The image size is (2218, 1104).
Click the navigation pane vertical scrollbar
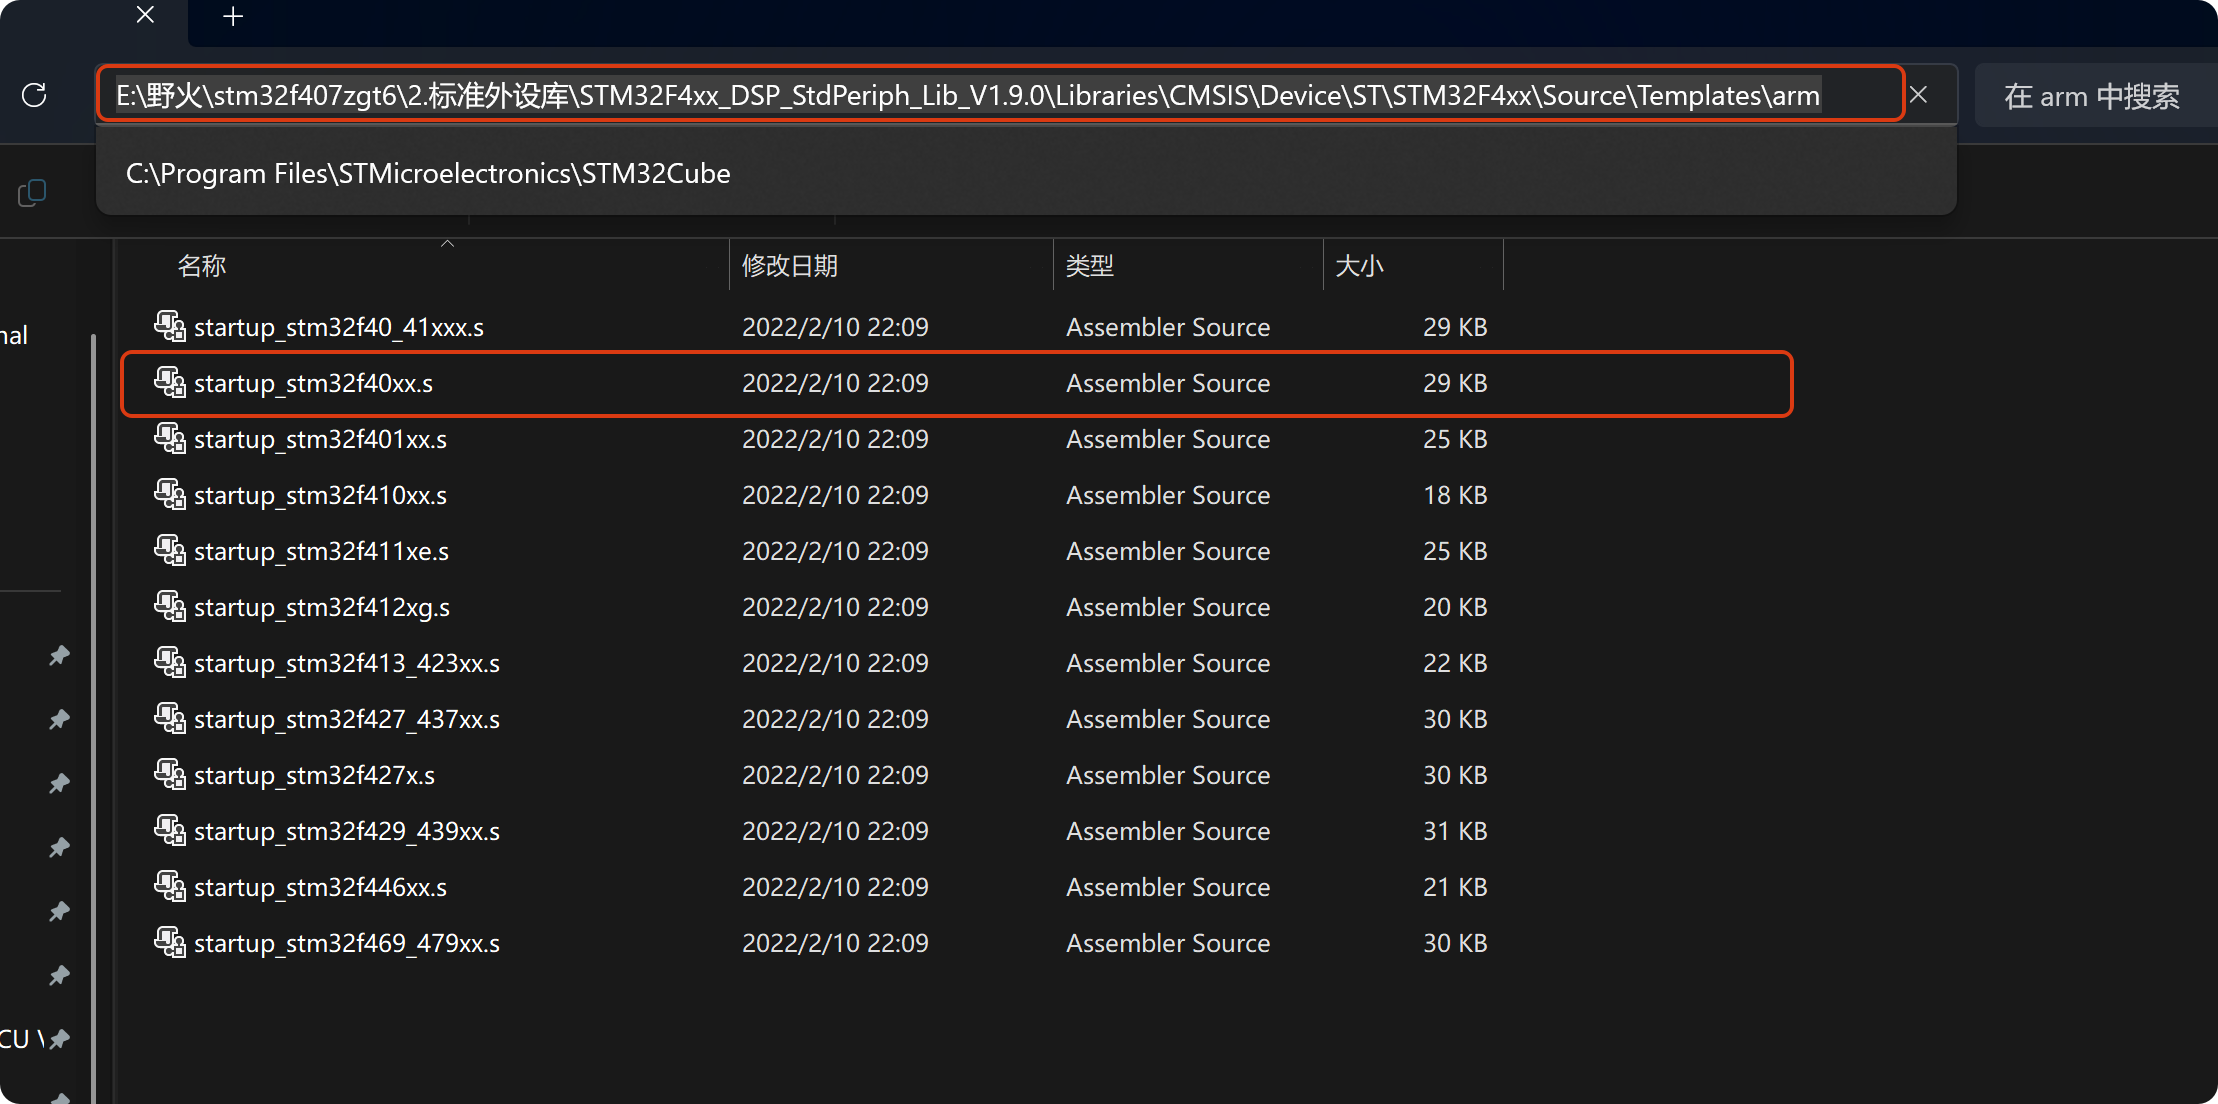pyautogui.click(x=93, y=700)
